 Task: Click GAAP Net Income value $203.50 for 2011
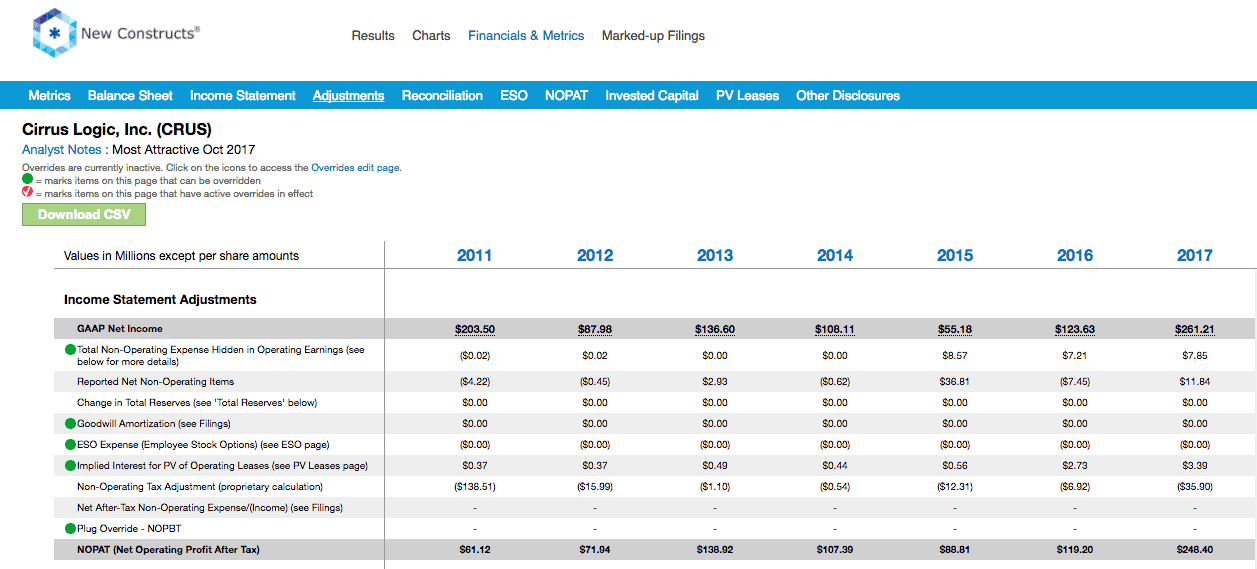coord(475,329)
